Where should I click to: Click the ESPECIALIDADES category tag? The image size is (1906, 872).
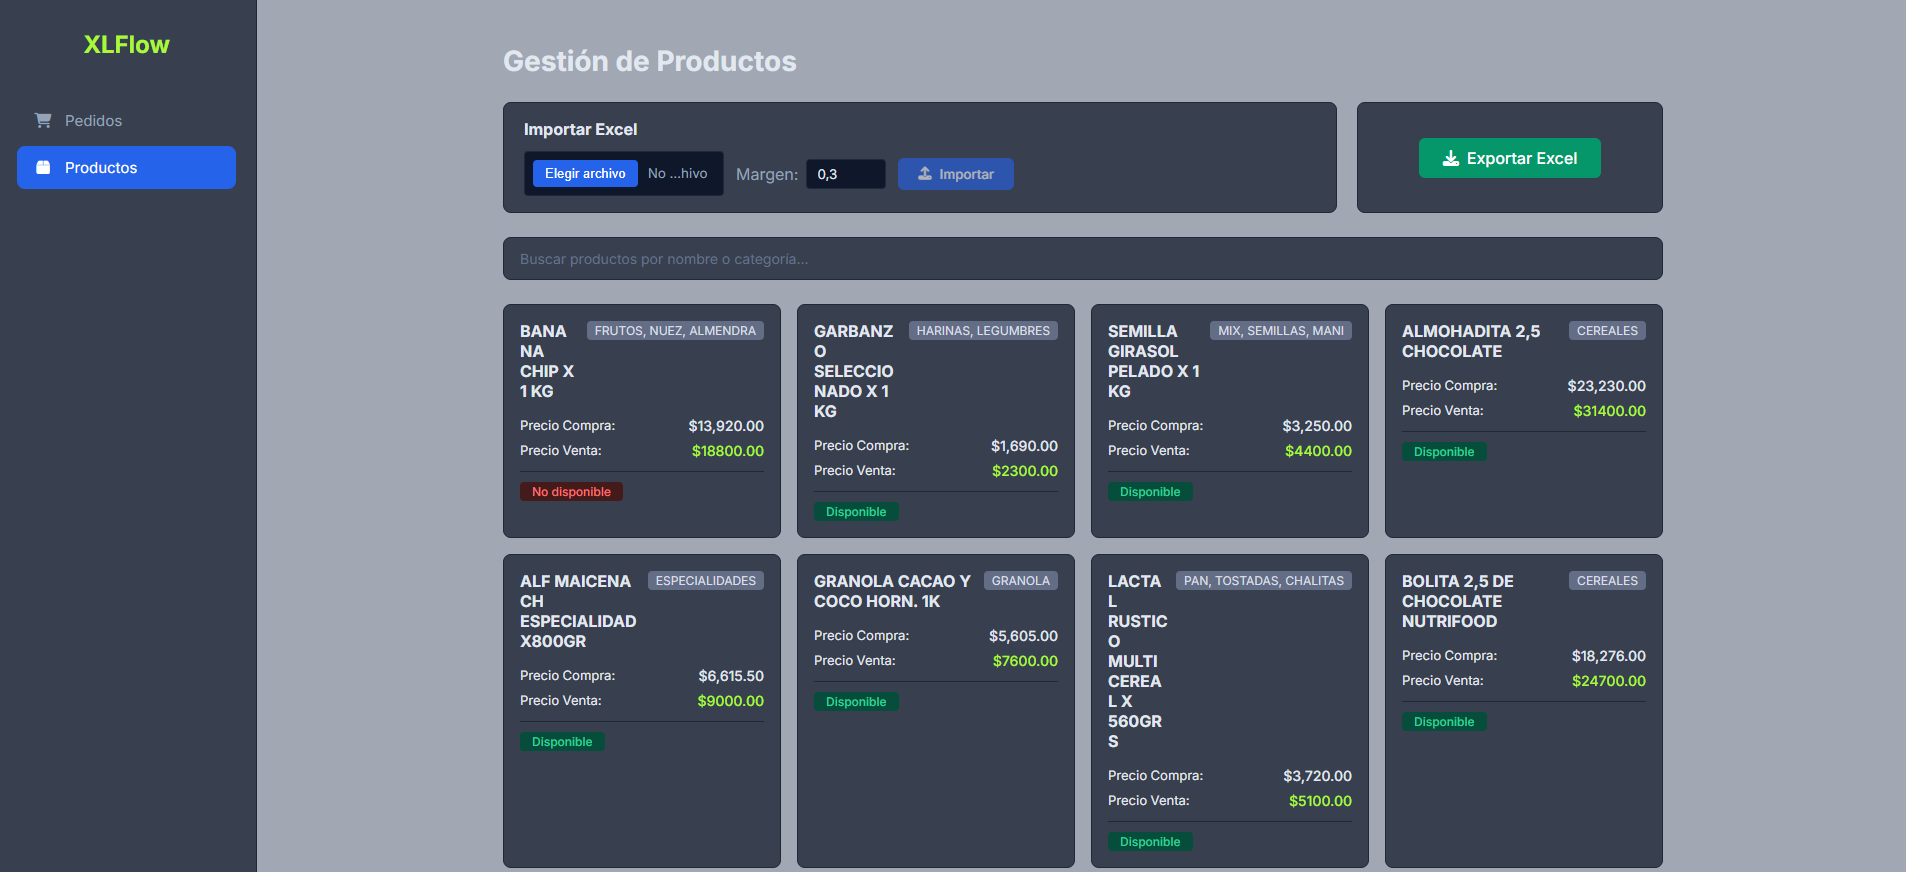point(705,581)
